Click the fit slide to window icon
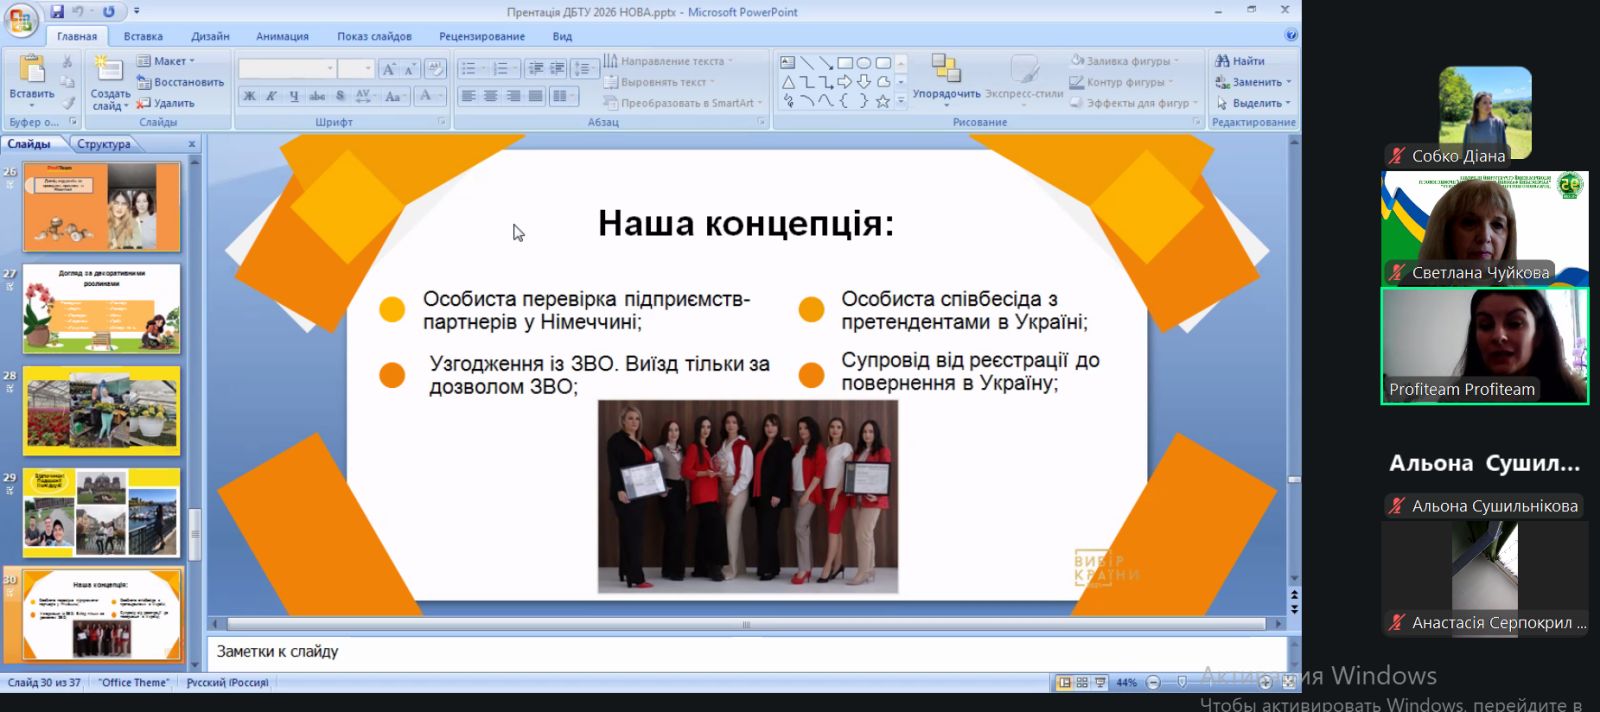 click(x=1289, y=682)
